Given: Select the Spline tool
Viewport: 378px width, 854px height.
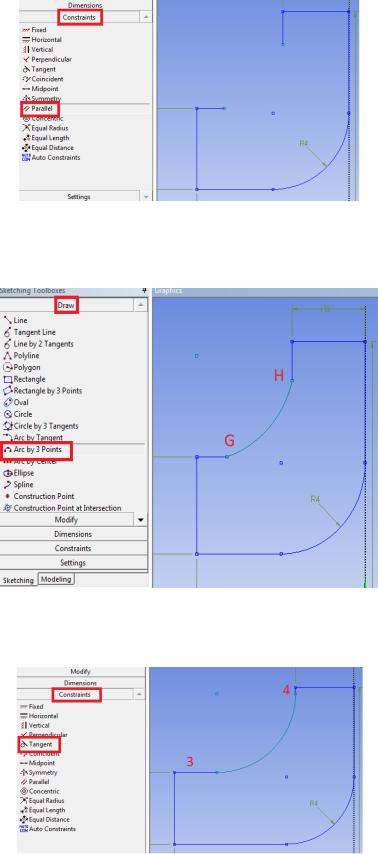Looking at the screenshot, I should tap(18, 485).
